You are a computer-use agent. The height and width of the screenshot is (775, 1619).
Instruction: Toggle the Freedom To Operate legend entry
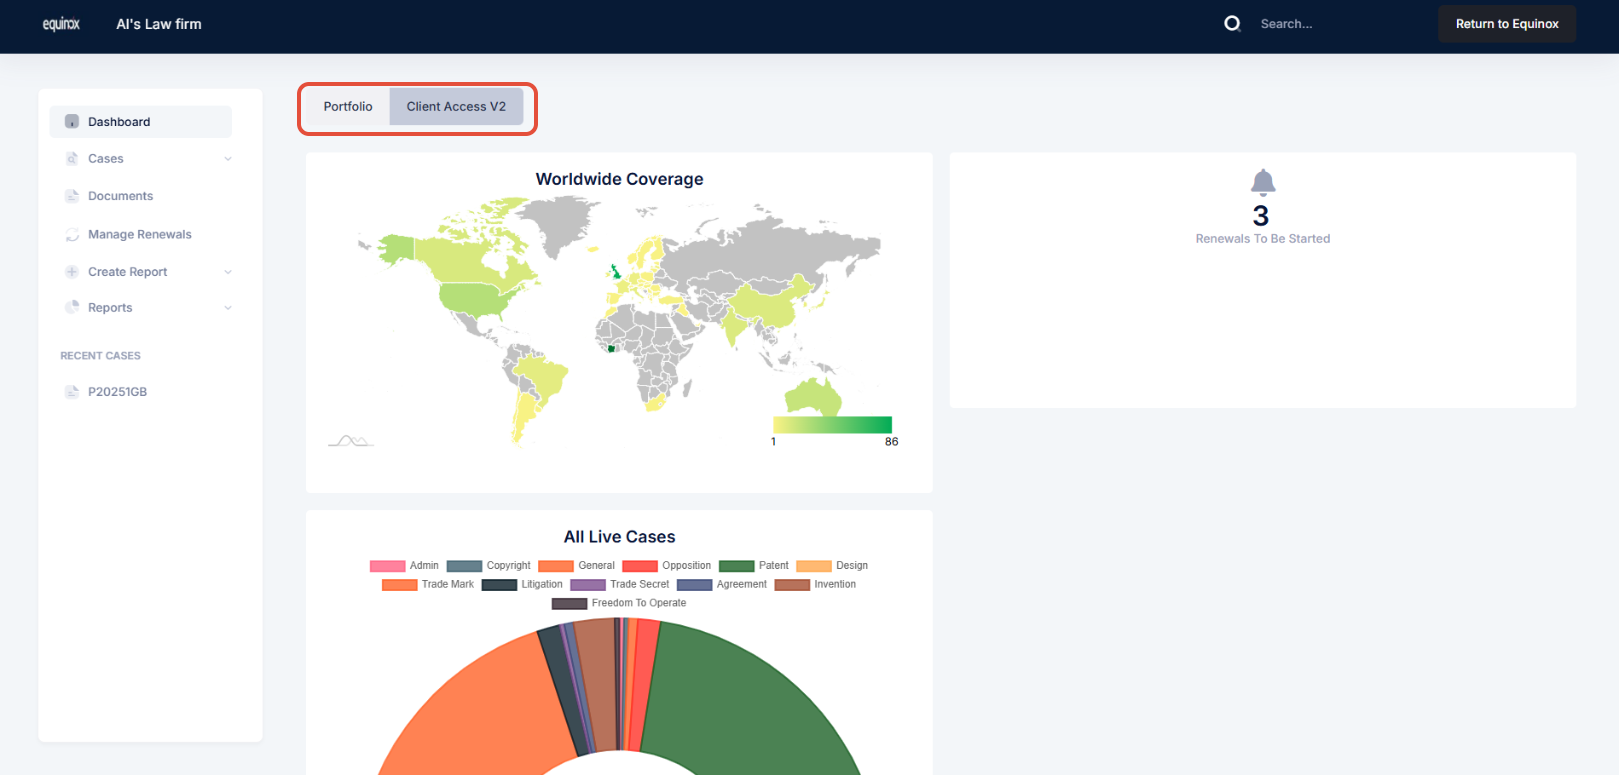point(619,604)
